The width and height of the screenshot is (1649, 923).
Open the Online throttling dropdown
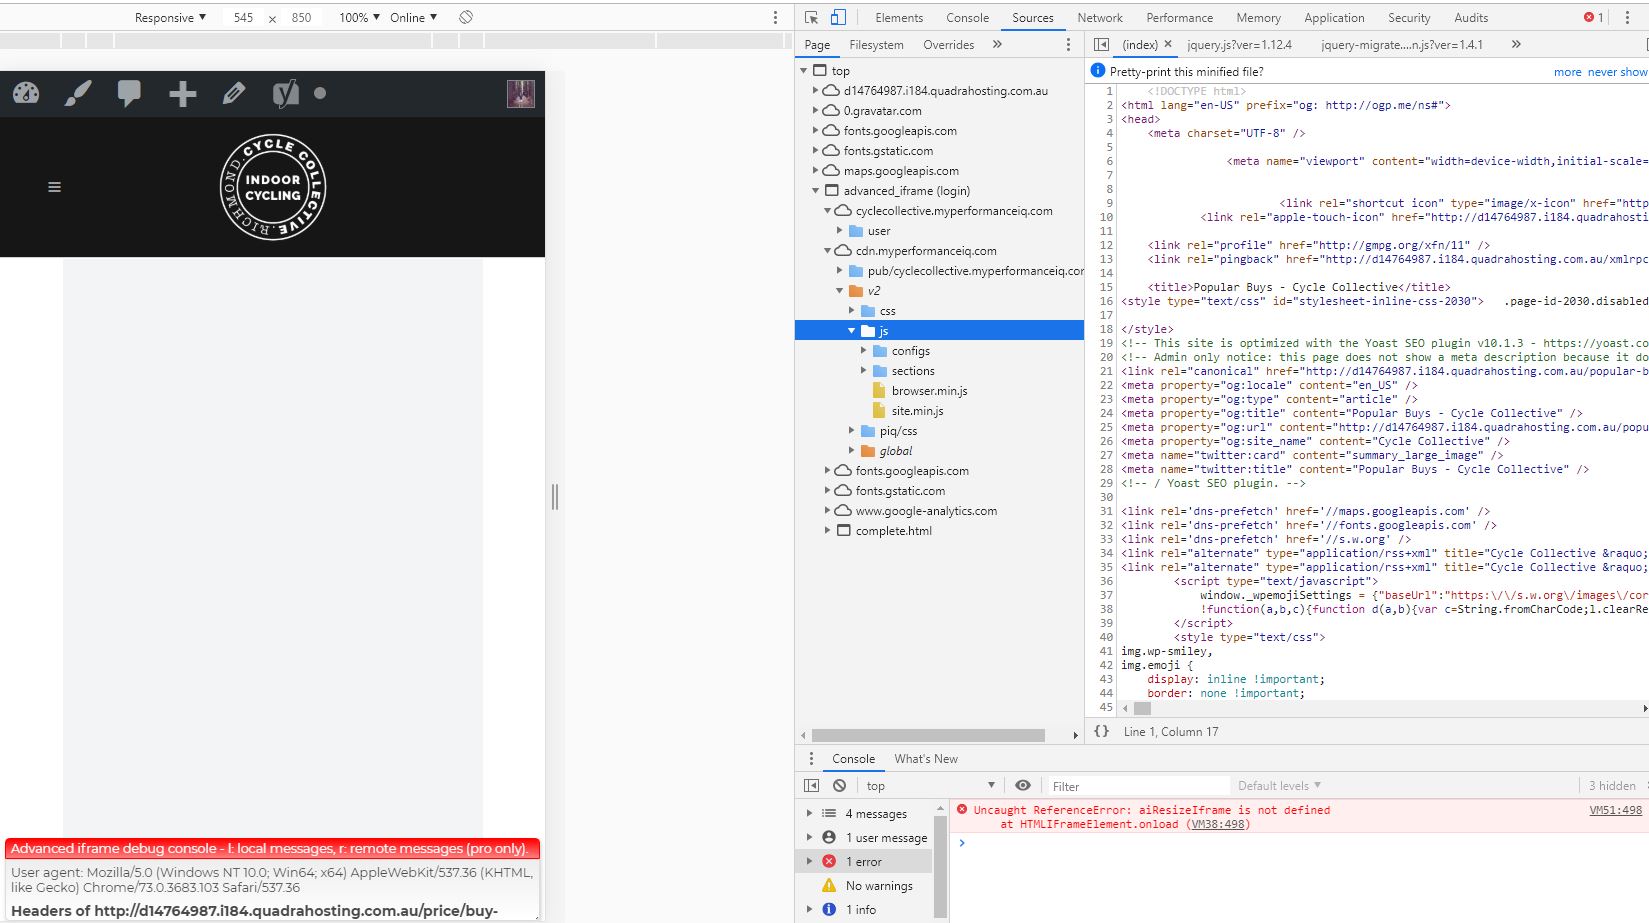coord(413,18)
